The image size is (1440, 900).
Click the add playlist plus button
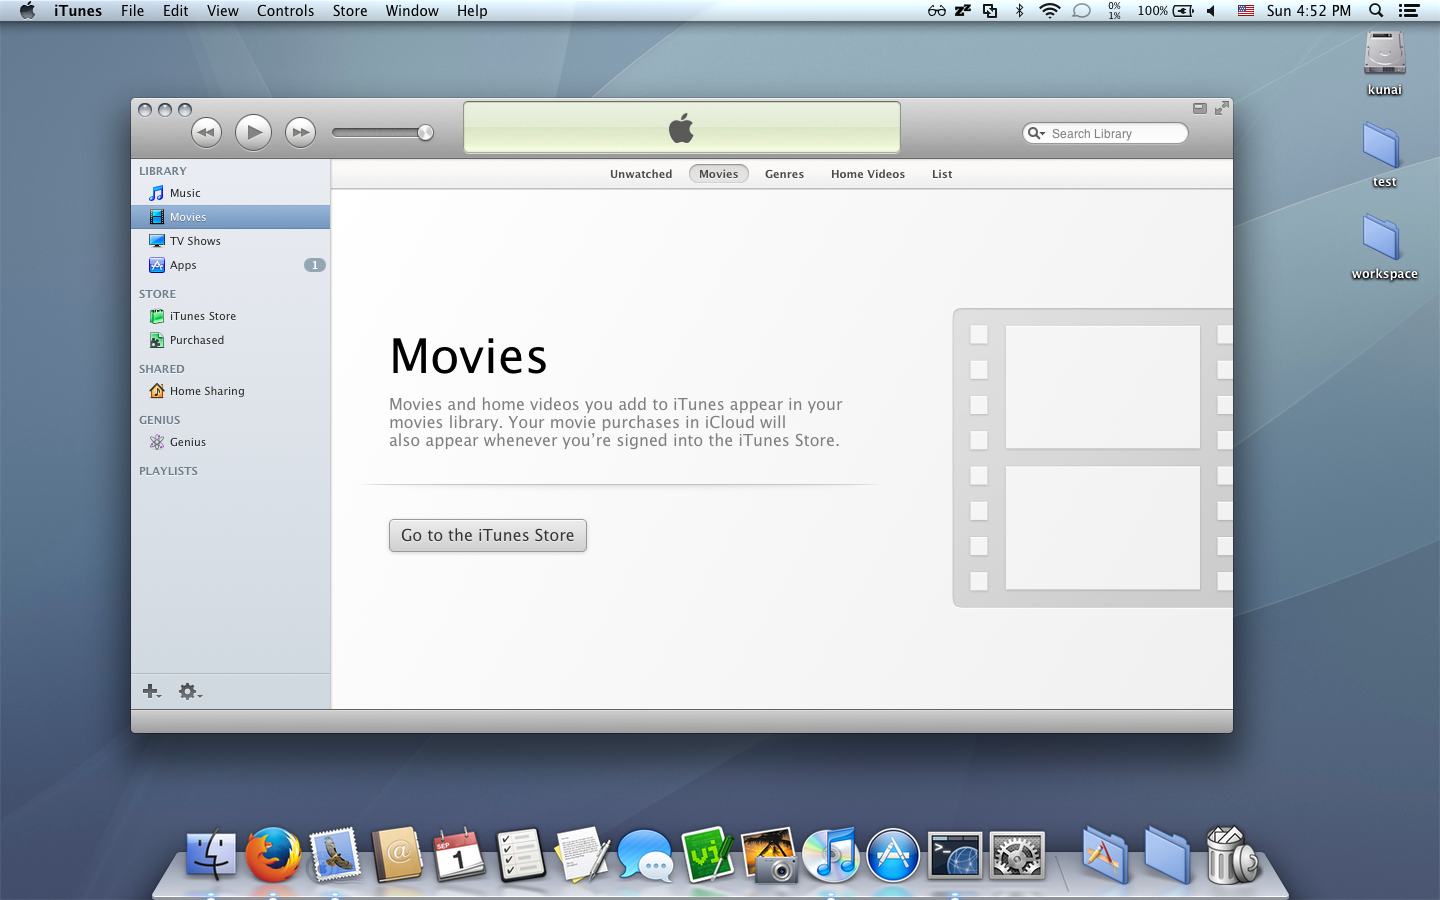152,691
